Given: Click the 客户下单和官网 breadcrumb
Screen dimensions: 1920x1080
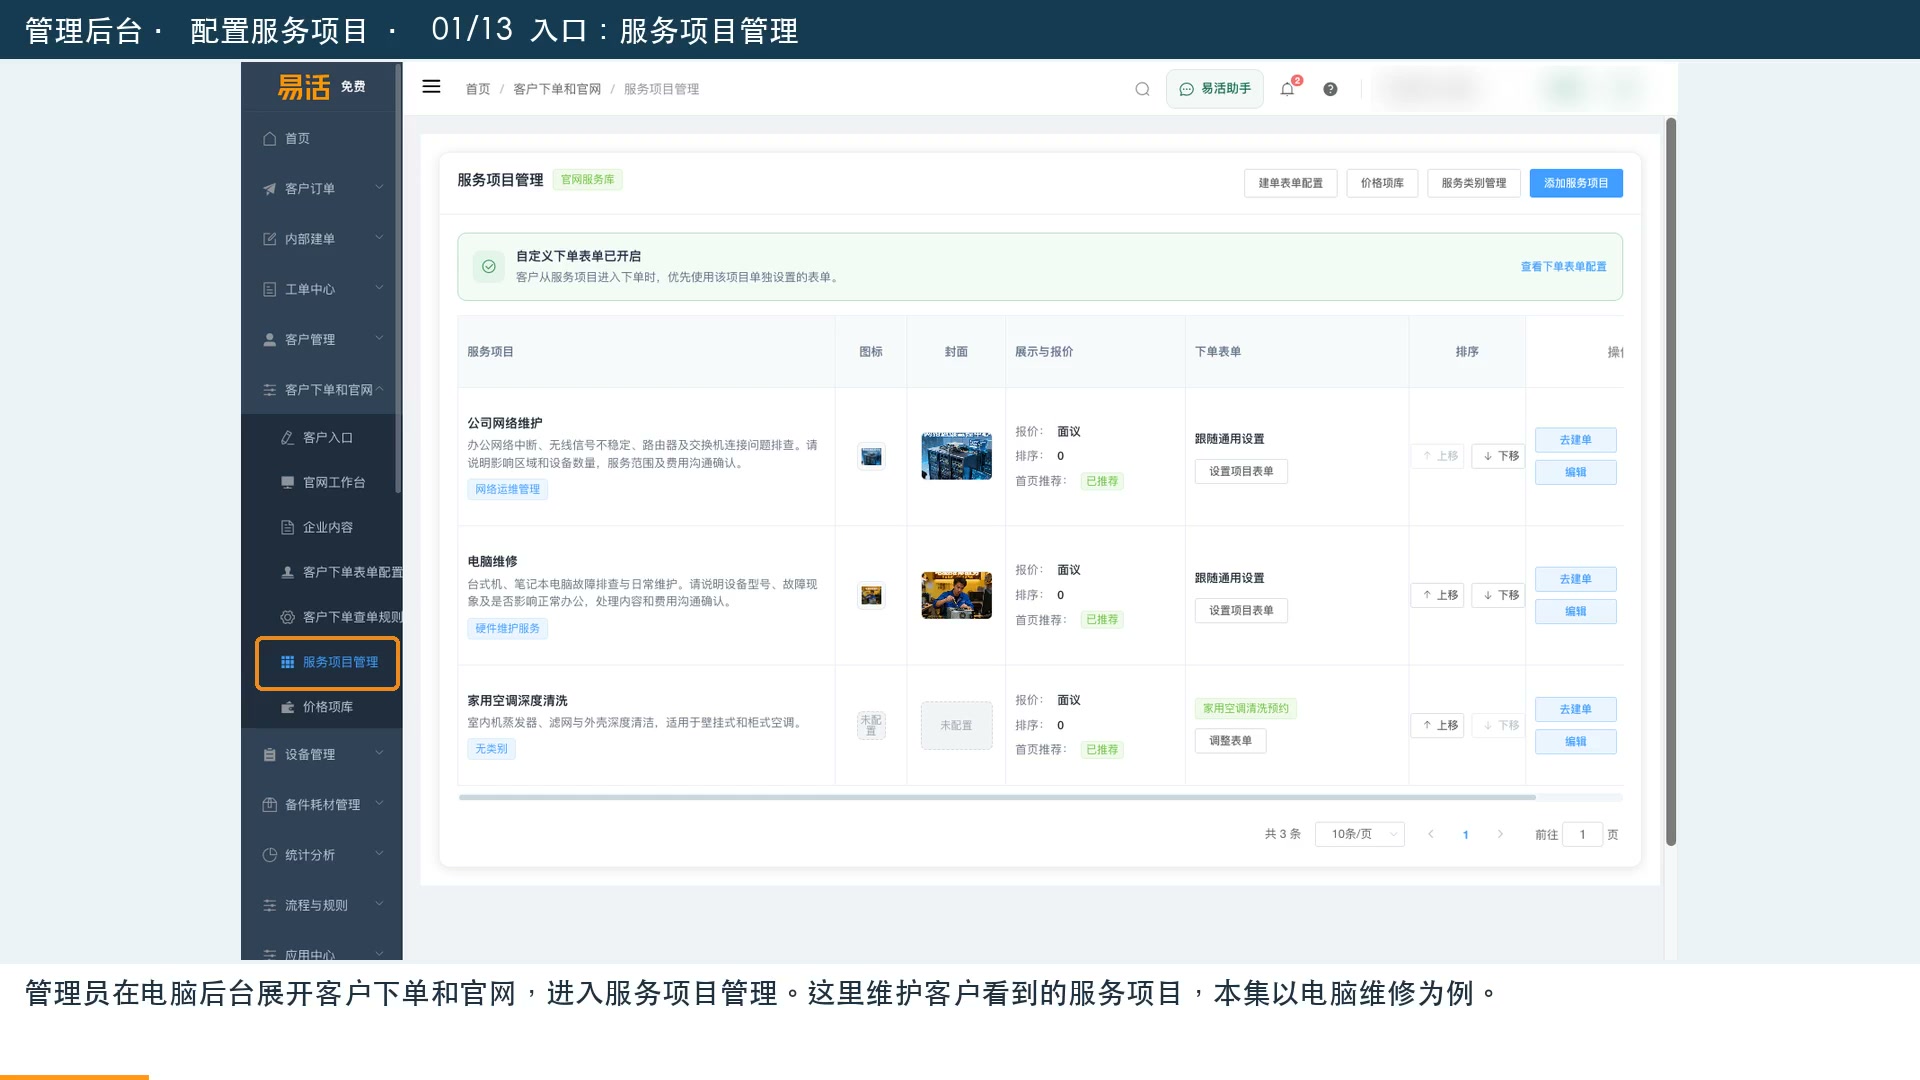Looking at the screenshot, I should pyautogui.click(x=557, y=89).
